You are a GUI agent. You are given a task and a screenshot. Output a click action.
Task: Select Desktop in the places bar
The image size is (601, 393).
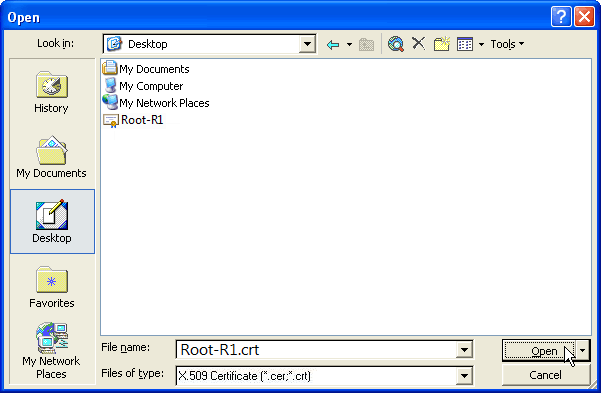point(52,222)
